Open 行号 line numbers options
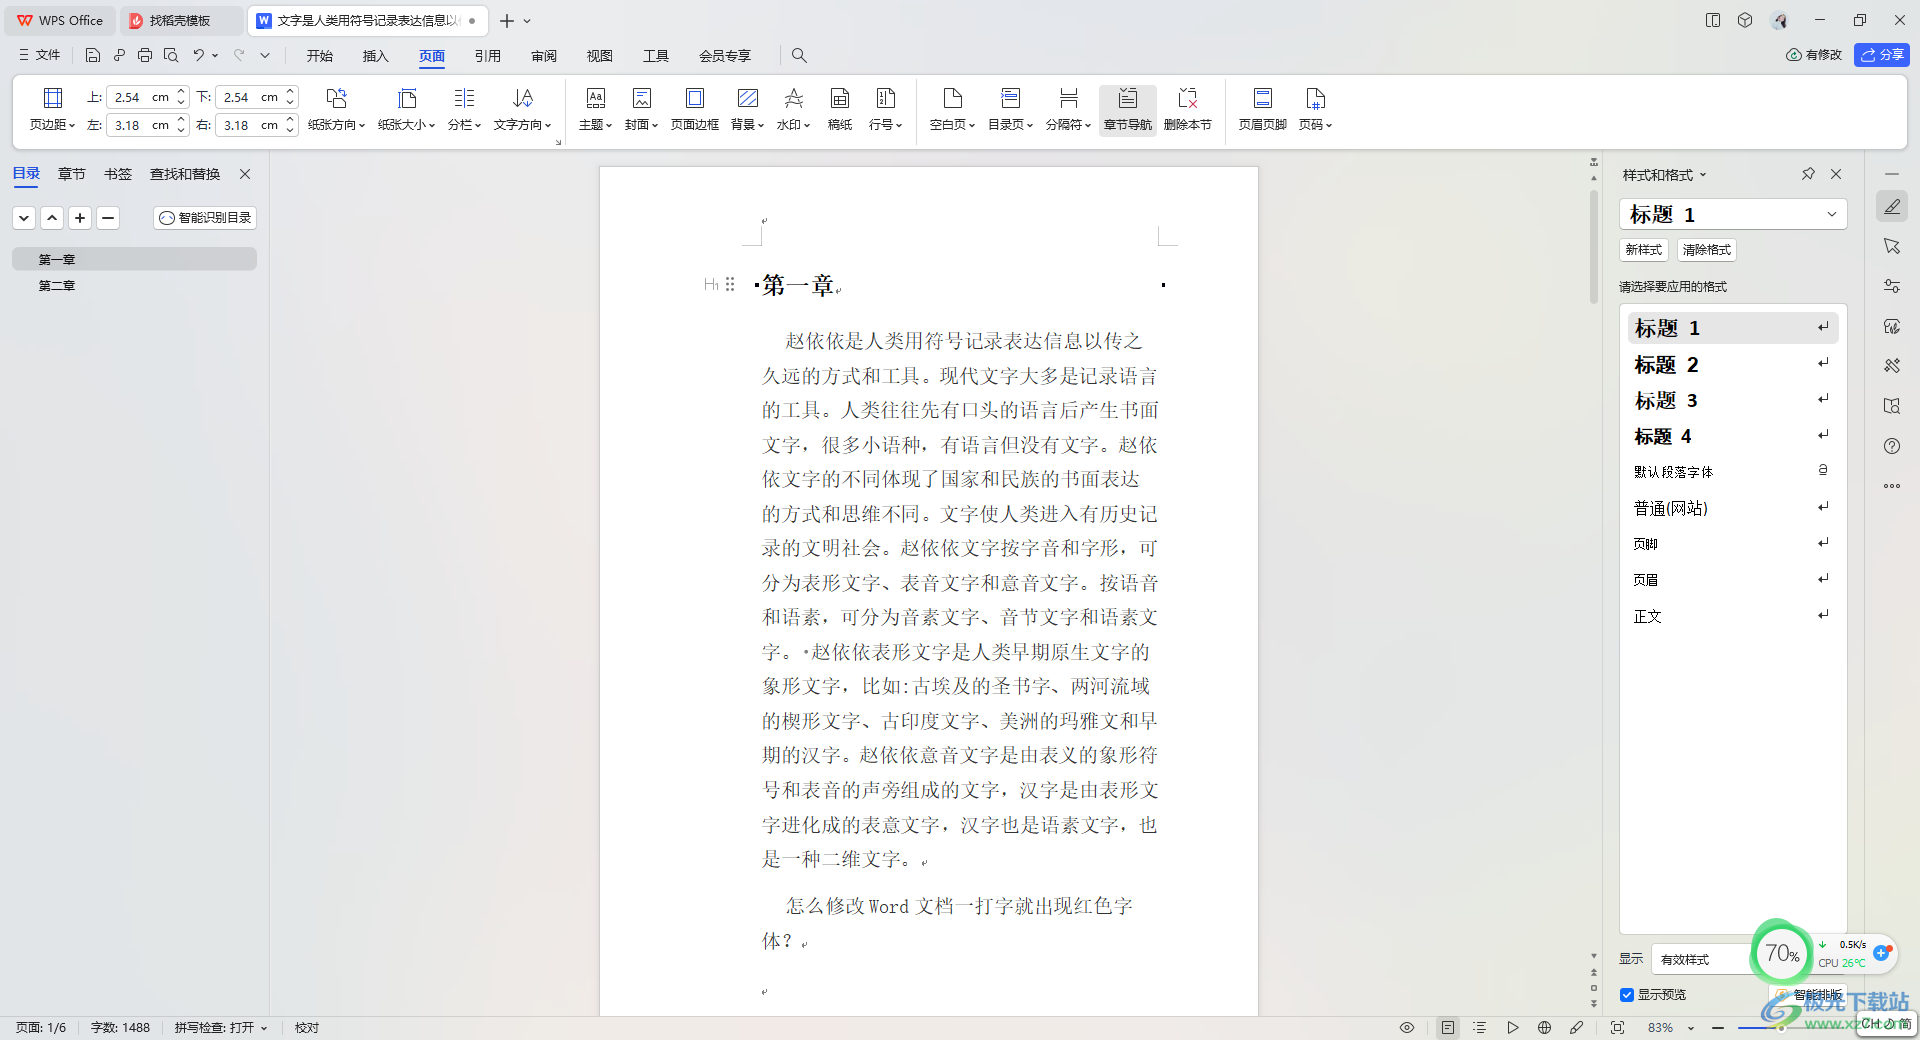This screenshot has height=1040, width=1920. tap(885, 109)
